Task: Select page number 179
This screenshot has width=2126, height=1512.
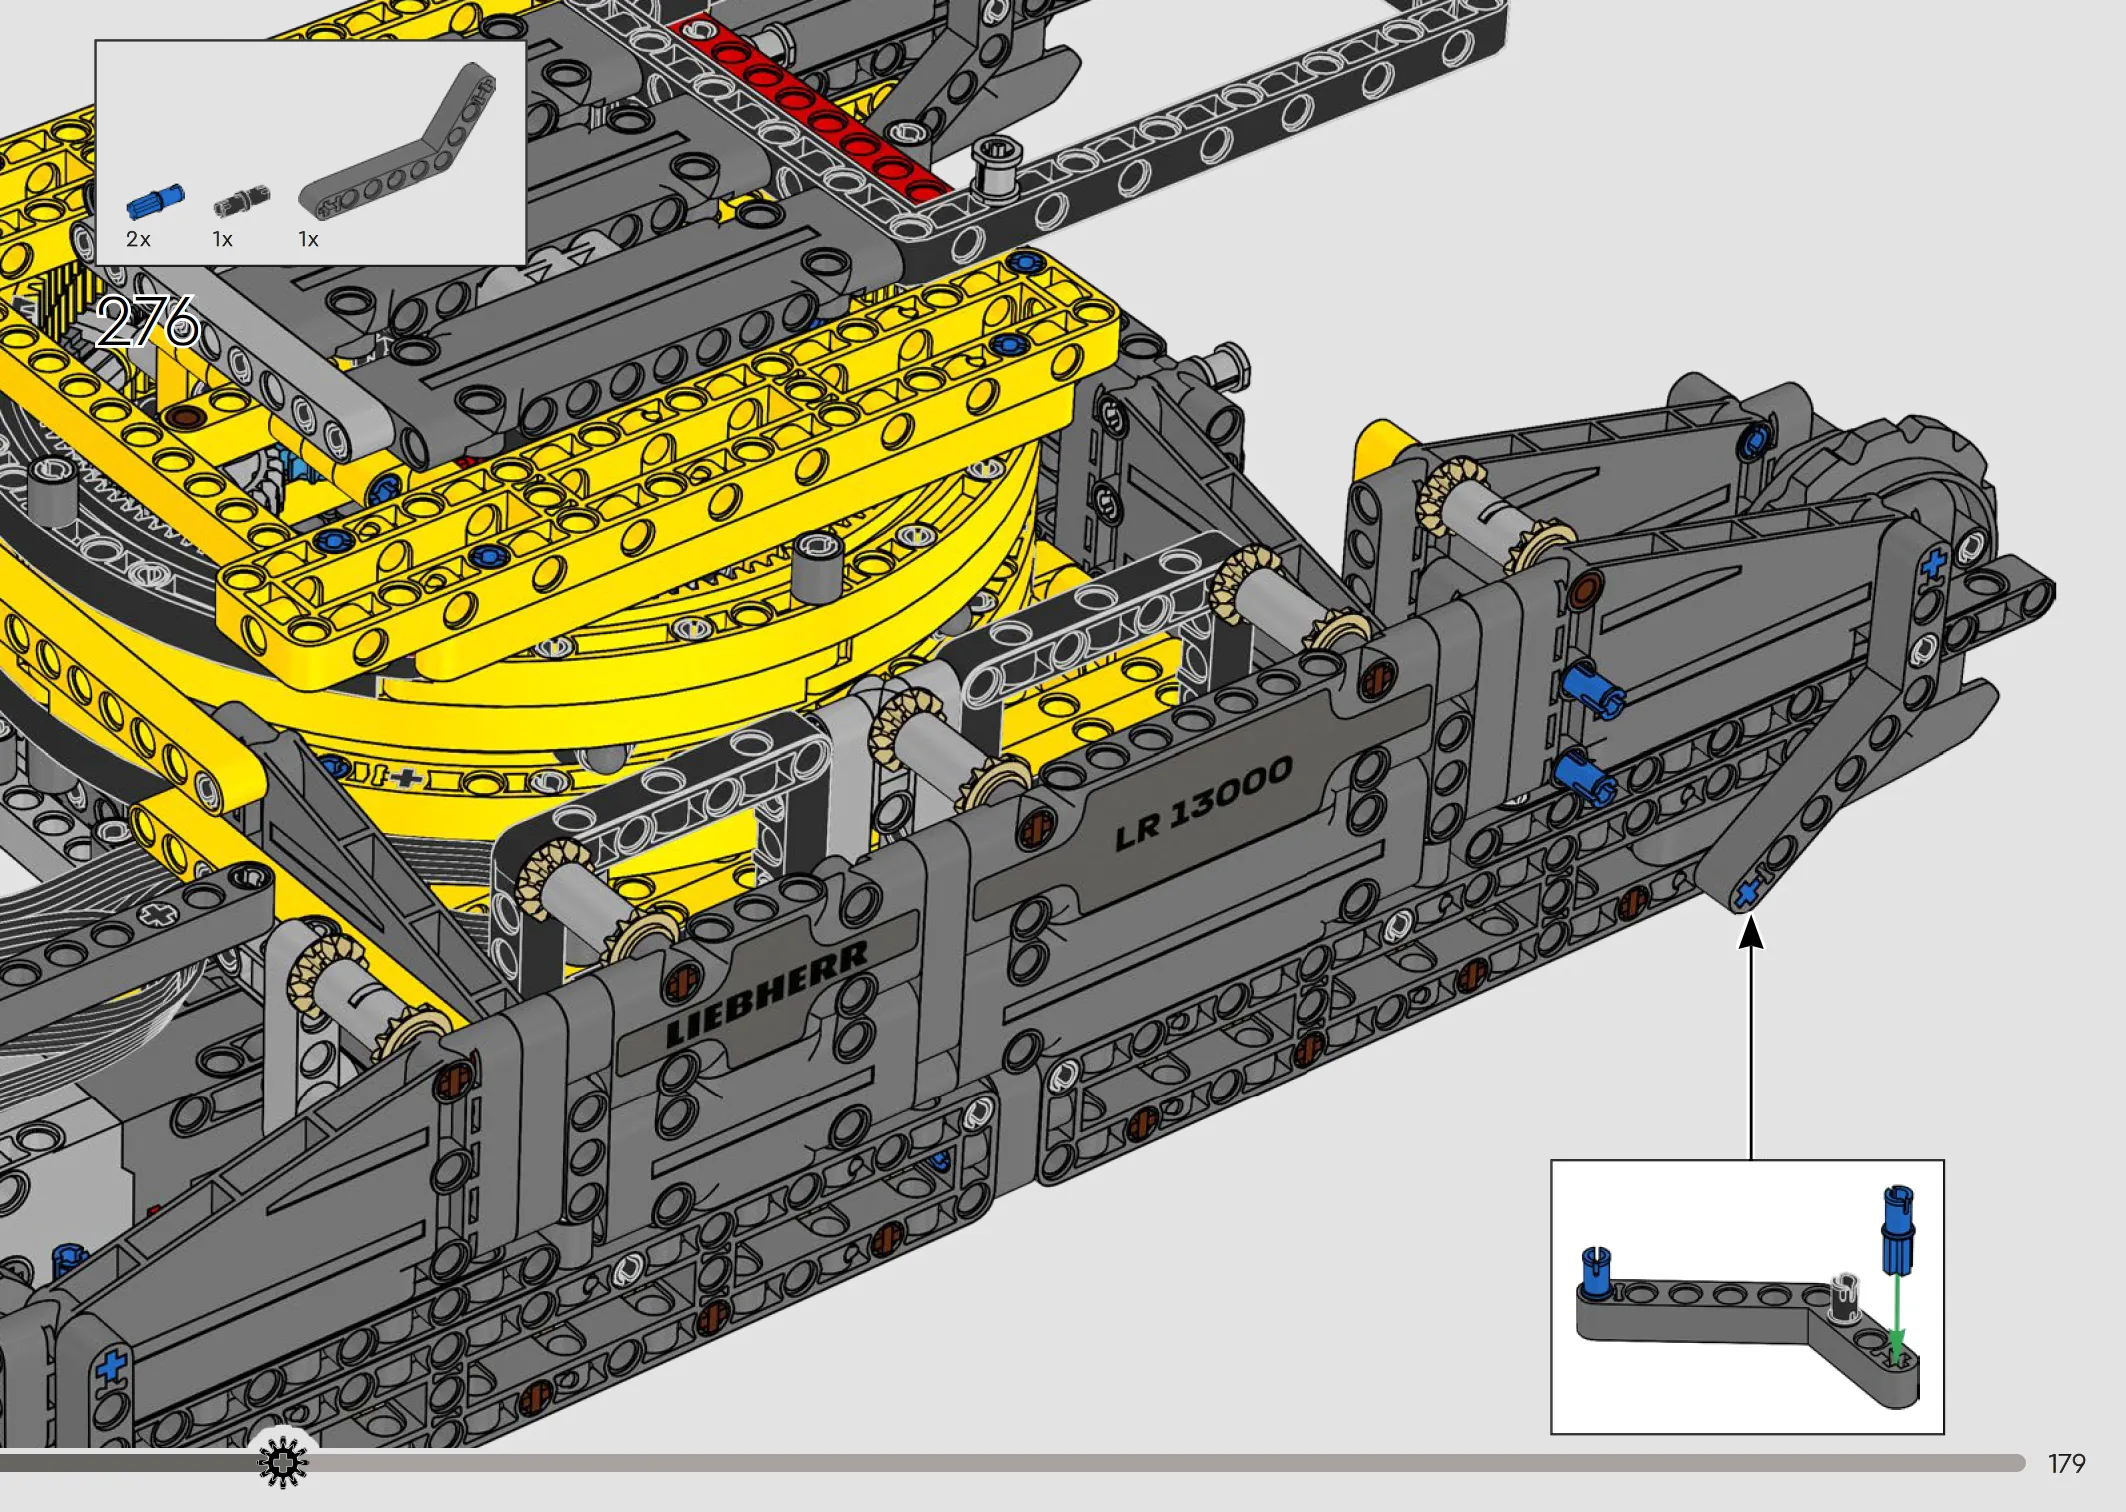Action: click(2066, 1464)
